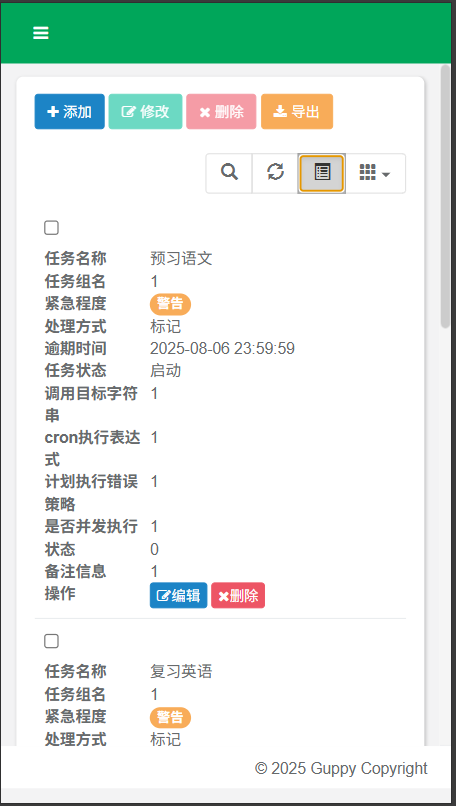Click the 逾期时间 label
The width and height of the screenshot is (456, 806).
[x=76, y=349]
